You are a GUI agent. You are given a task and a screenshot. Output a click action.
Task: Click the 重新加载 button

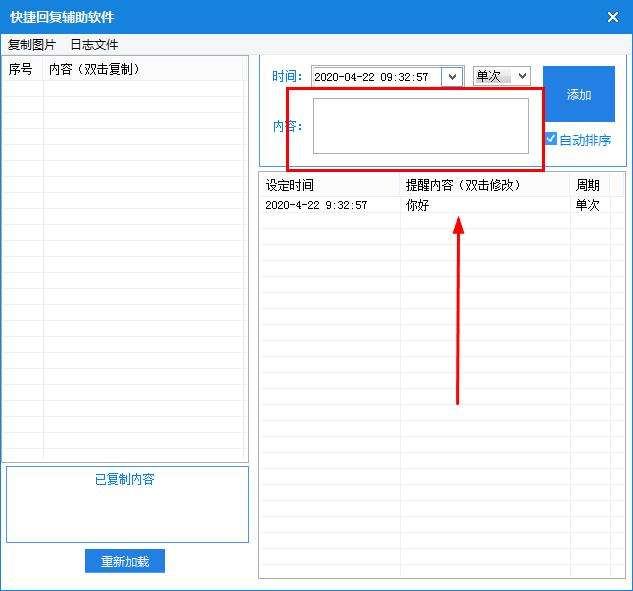coord(125,561)
